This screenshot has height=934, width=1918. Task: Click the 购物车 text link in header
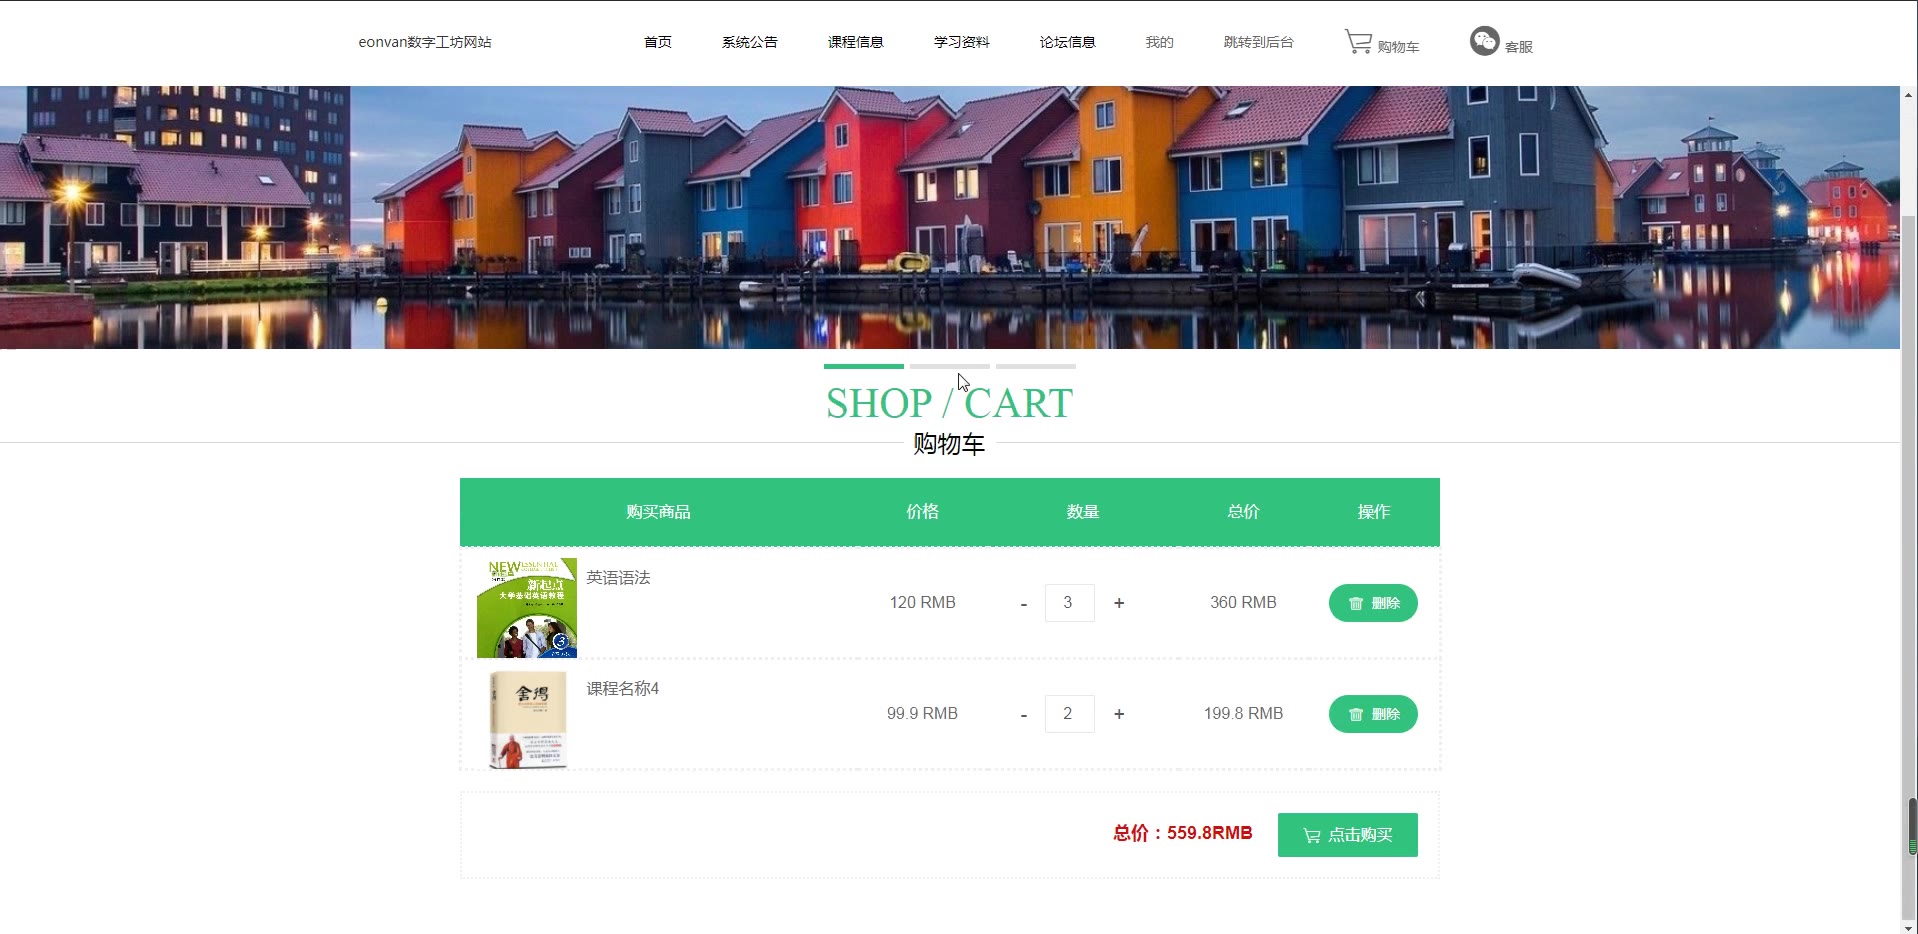pos(1398,47)
